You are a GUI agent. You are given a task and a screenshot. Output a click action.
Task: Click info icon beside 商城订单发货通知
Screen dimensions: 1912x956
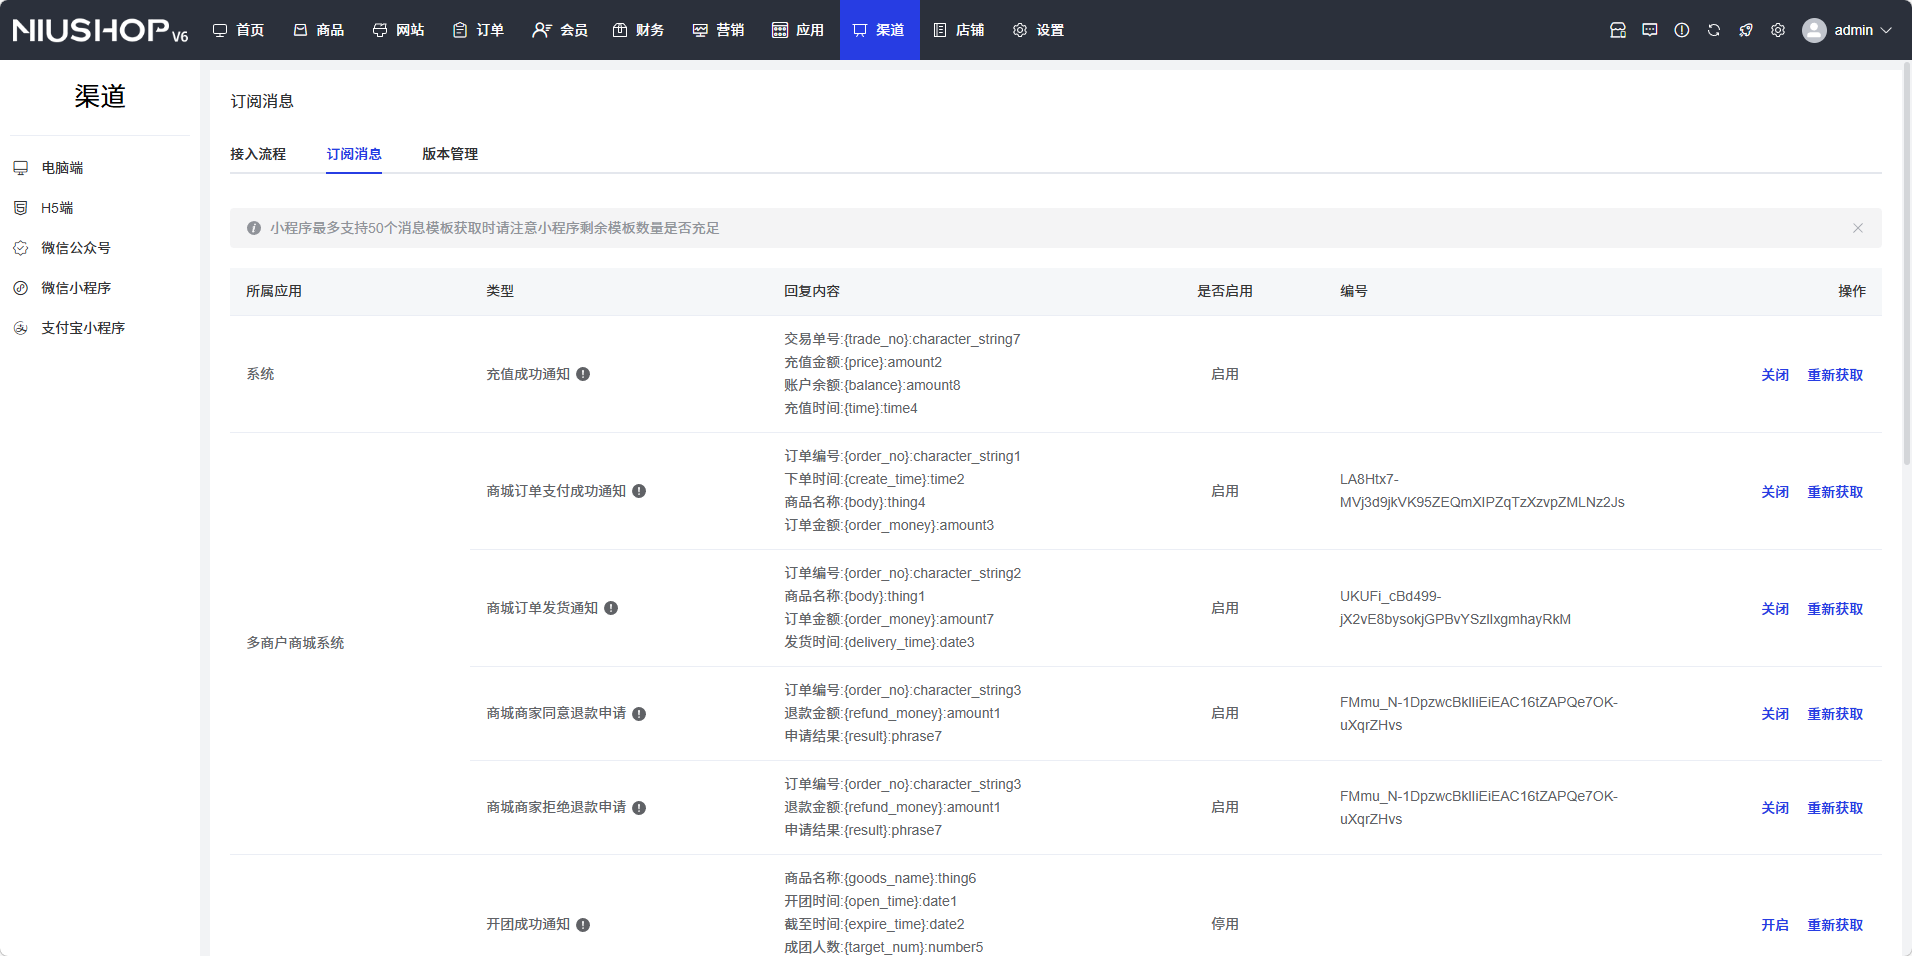611,608
